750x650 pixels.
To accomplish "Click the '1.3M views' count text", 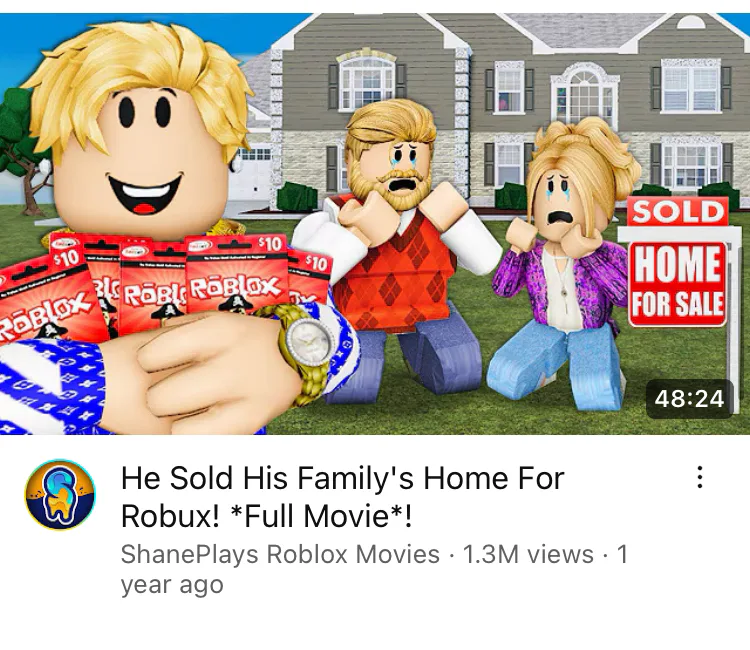I will (528, 554).
